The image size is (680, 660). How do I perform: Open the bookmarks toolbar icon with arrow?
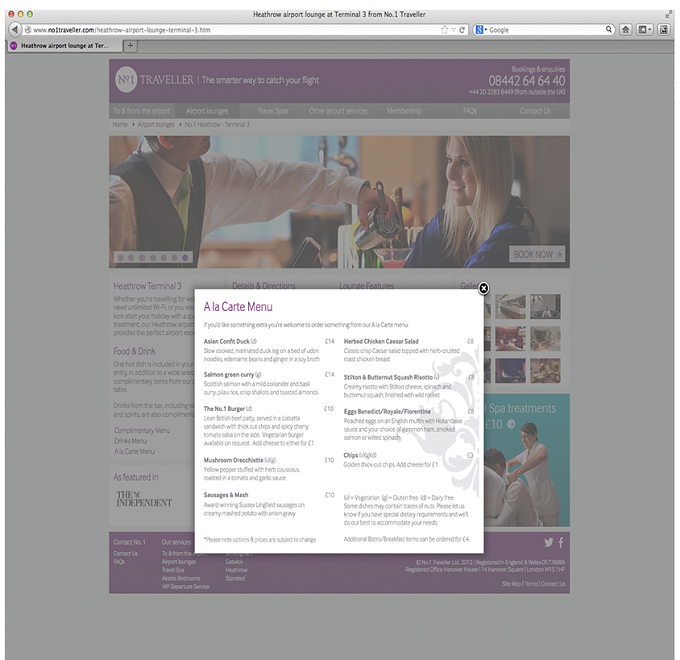tap(644, 29)
